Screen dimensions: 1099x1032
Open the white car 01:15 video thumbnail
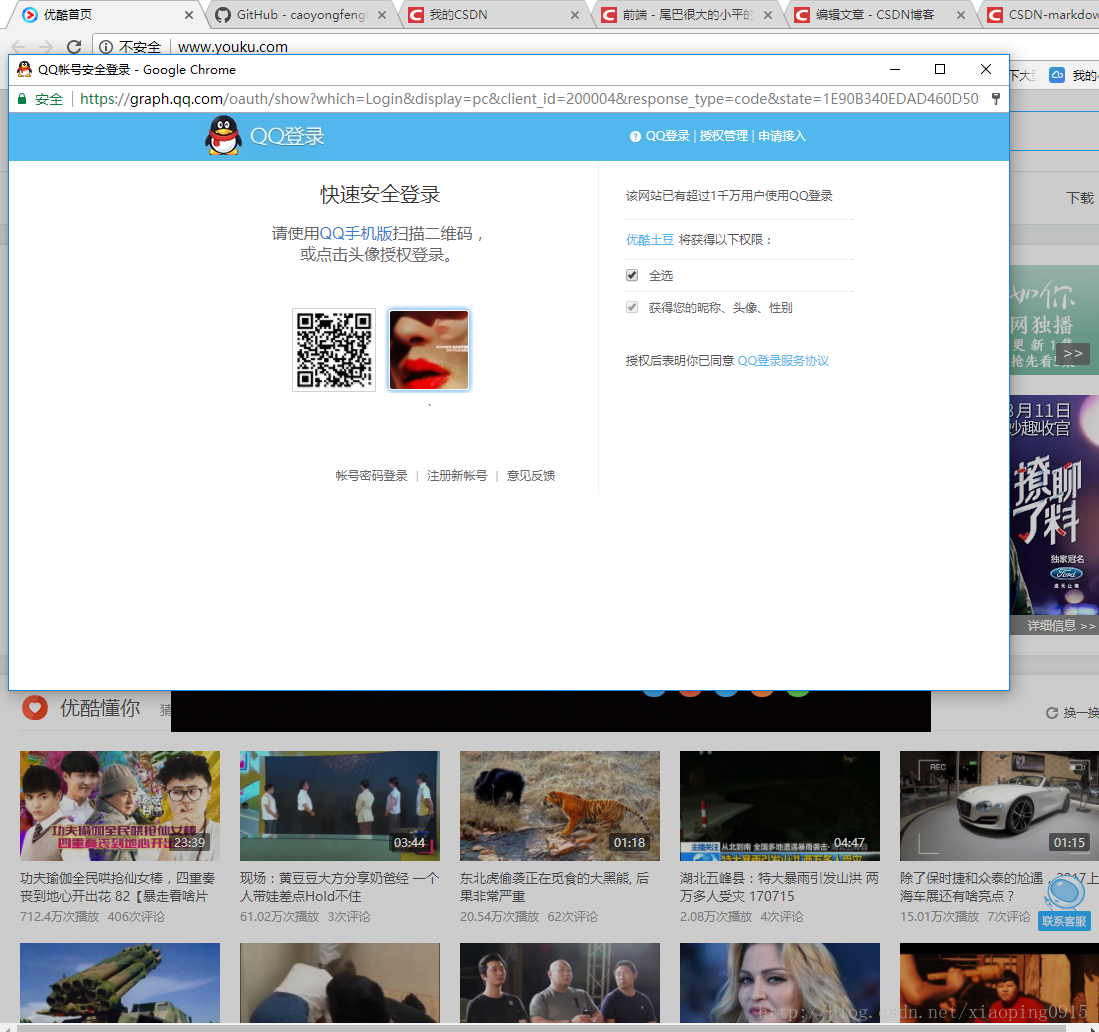coord(999,806)
